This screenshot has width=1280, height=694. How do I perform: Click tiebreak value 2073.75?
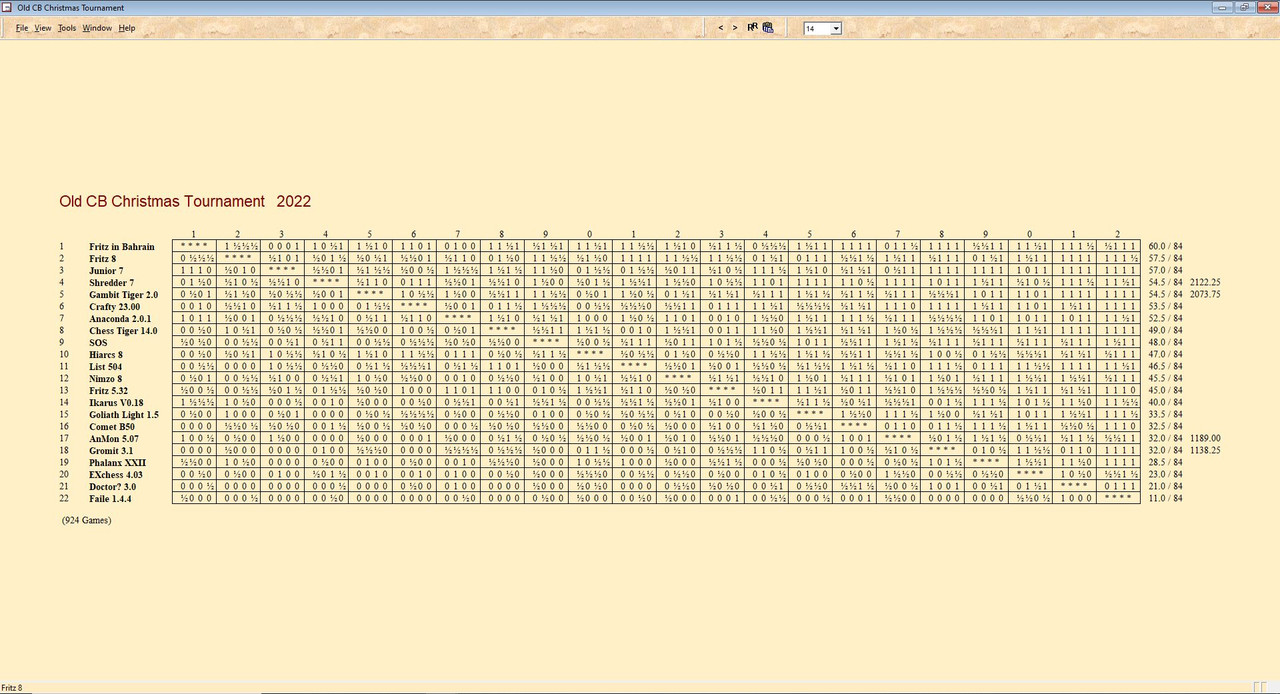[1205, 295]
